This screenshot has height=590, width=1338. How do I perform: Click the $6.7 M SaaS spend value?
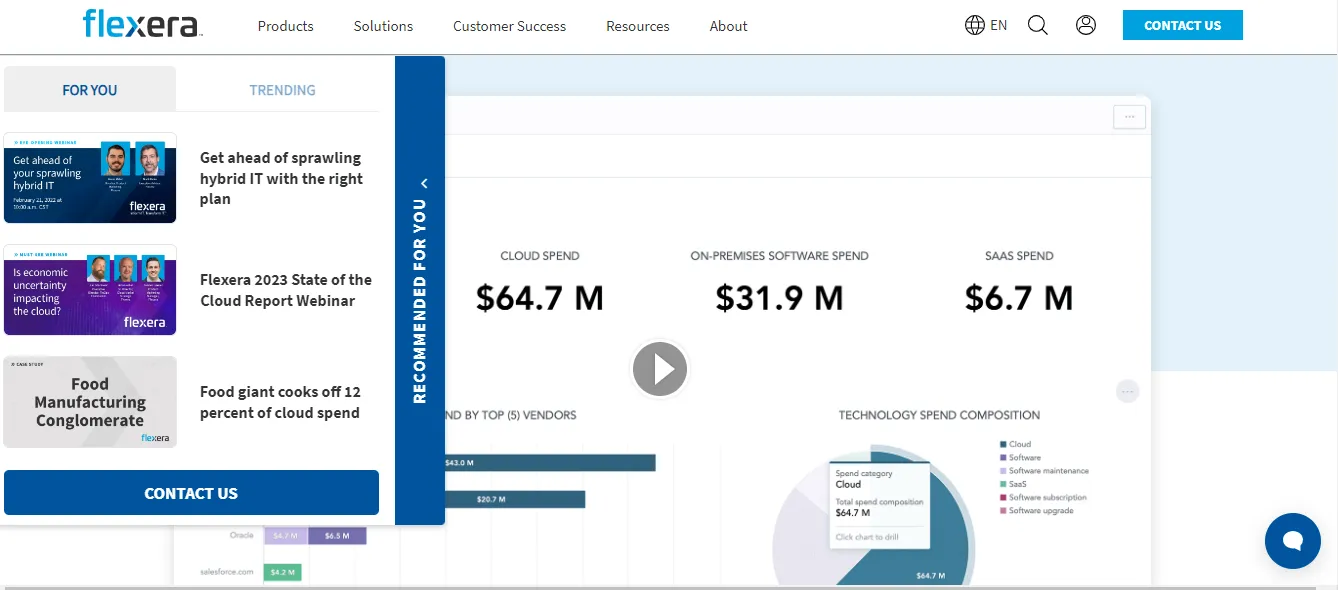[x=1019, y=297]
